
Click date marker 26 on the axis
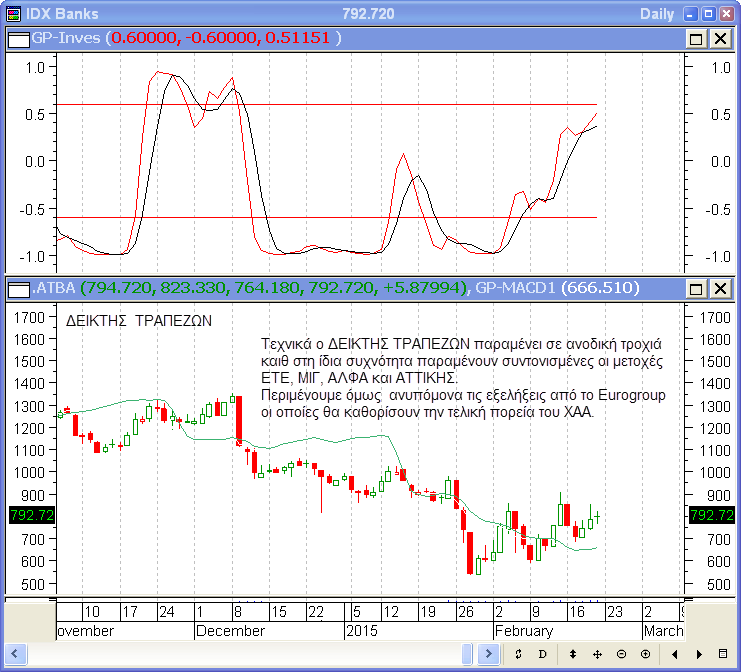click(x=466, y=612)
